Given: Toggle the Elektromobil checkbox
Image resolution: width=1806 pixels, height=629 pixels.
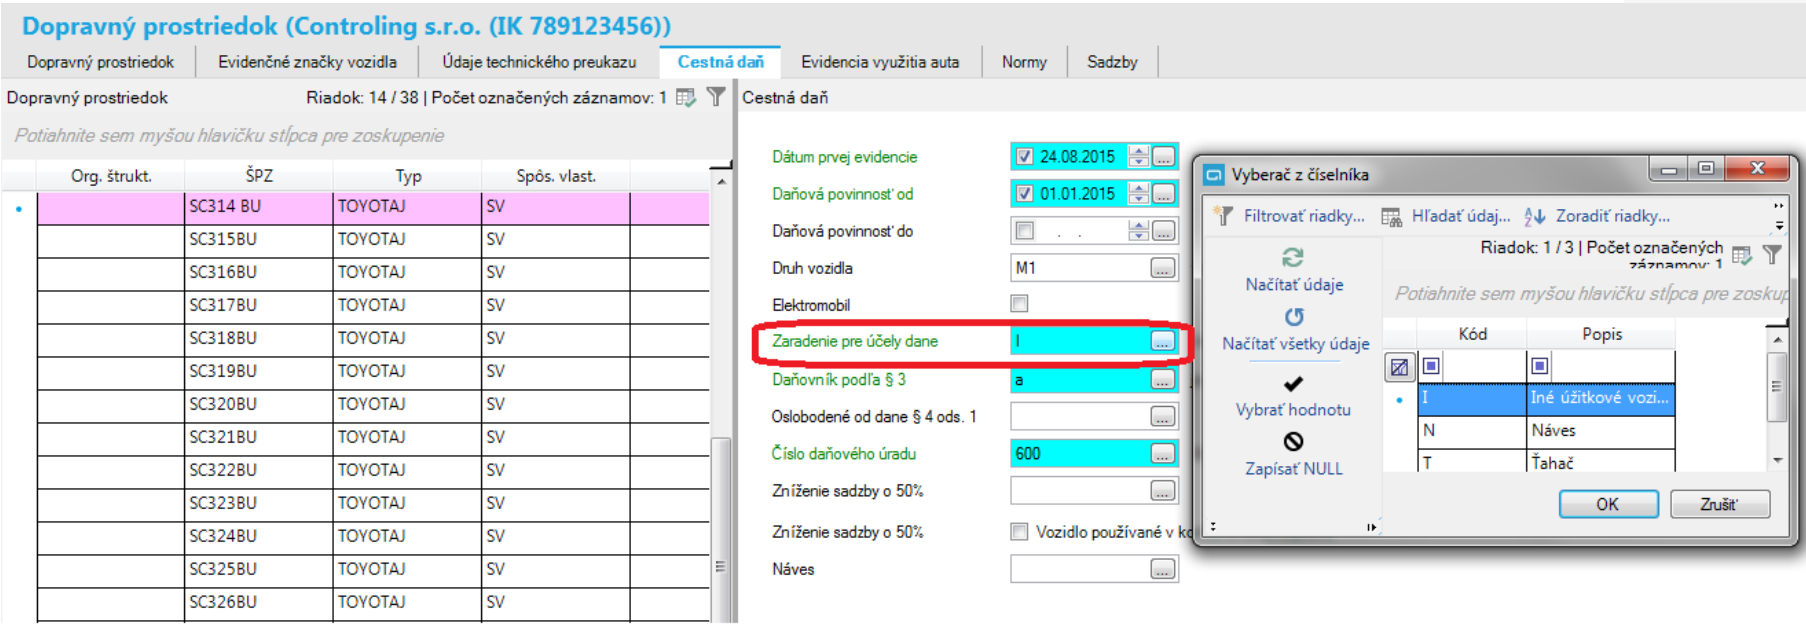Looking at the screenshot, I should [x=1020, y=304].
